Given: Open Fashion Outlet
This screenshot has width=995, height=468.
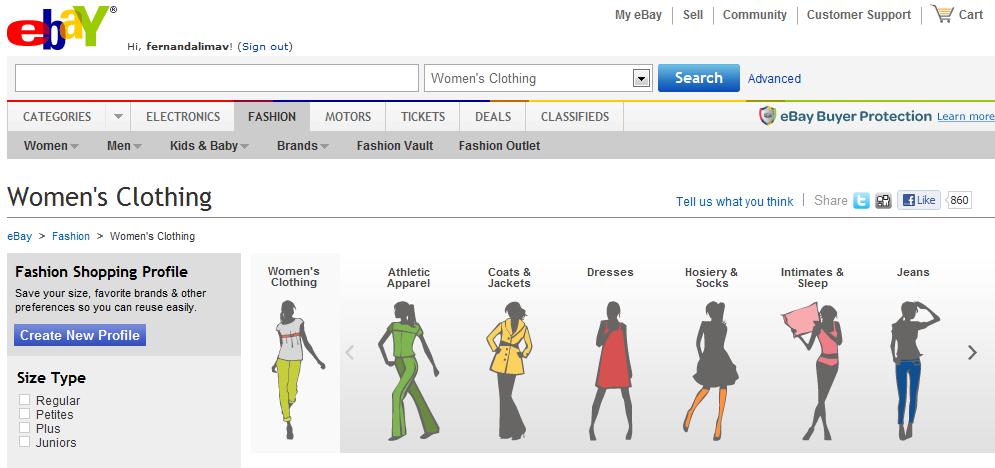Looking at the screenshot, I should (499, 146).
